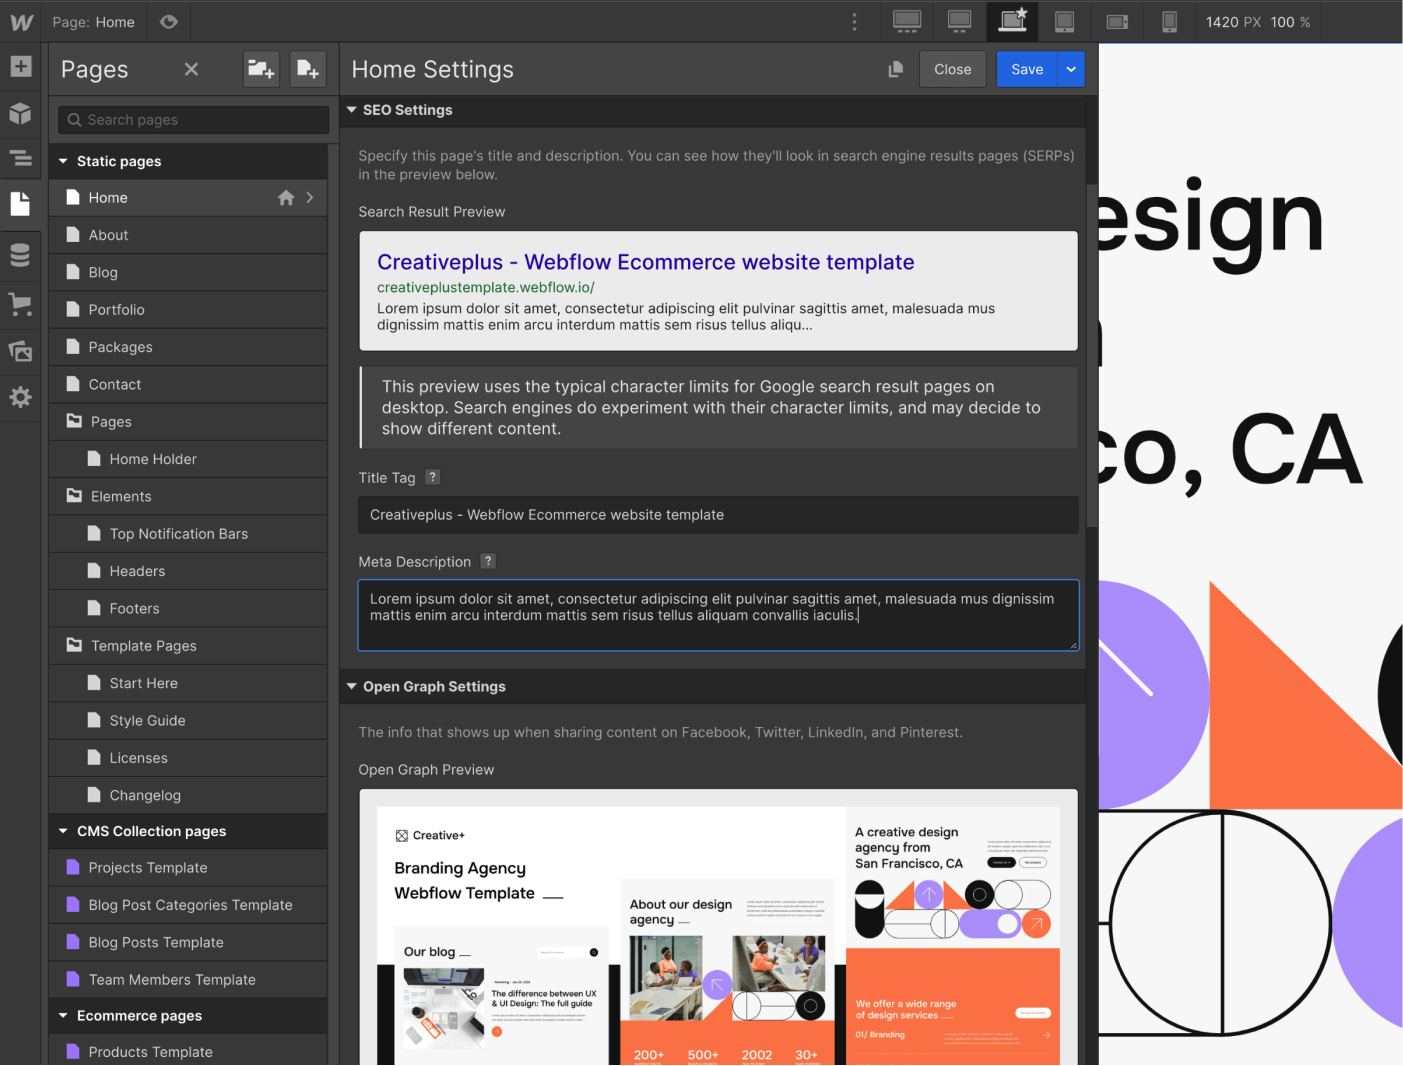Close the Pages panel
The width and height of the screenshot is (1403, 1066).
[x=192, y=69]
